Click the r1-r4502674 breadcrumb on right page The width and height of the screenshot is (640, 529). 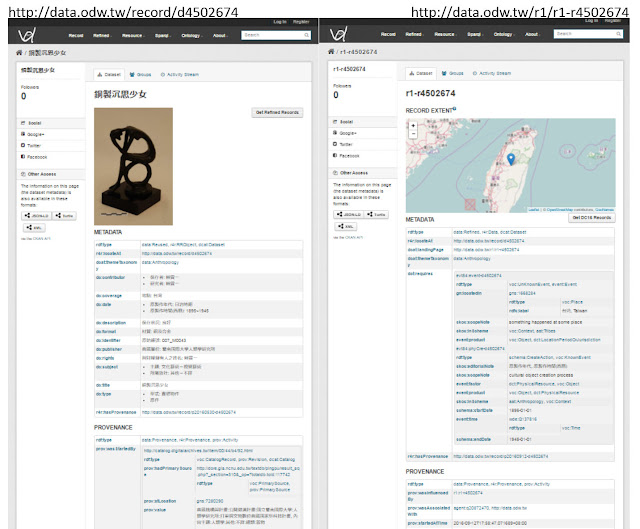[358, 52]
